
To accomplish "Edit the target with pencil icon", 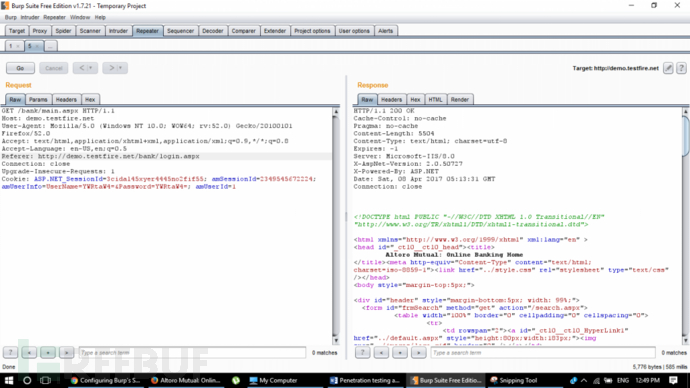I will point(668,68).
